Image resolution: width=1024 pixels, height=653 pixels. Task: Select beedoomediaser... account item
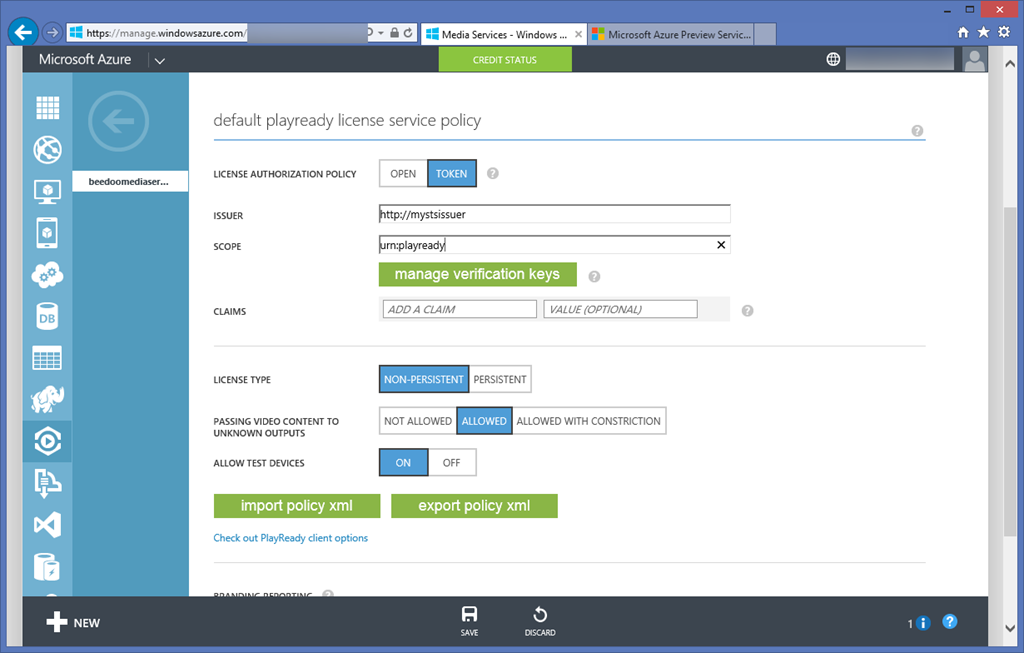tap(131, 182)
